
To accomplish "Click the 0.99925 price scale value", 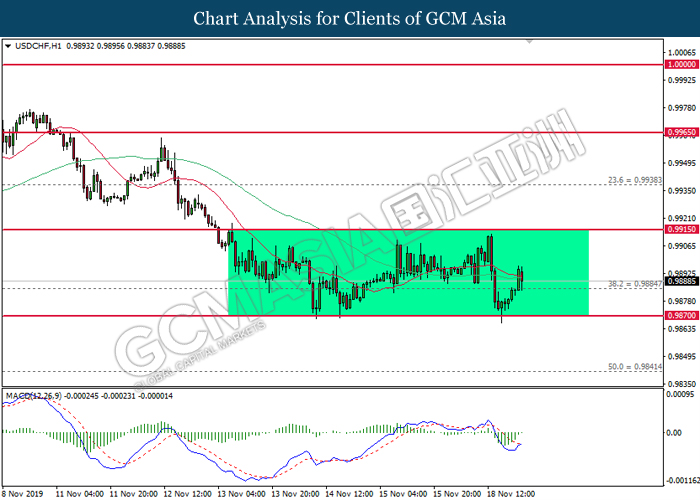I will [682, 80].
